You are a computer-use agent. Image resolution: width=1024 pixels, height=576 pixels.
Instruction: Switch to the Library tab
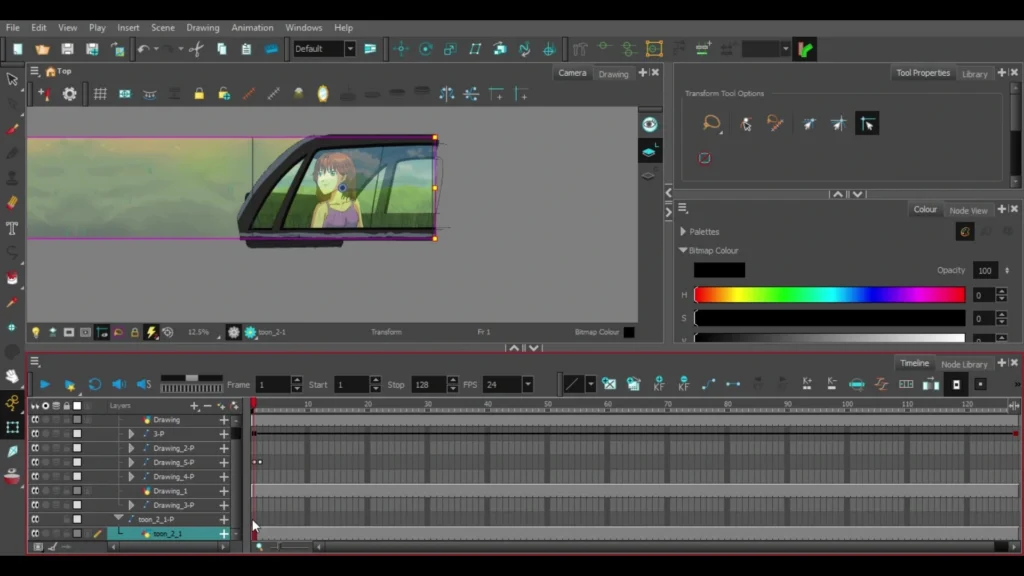974,74
